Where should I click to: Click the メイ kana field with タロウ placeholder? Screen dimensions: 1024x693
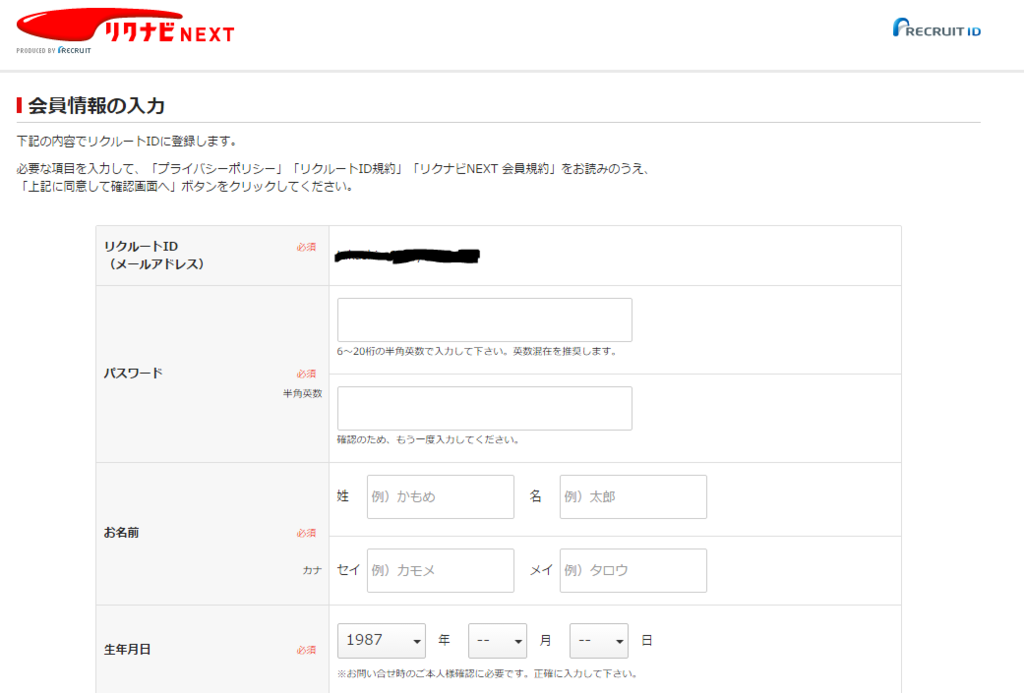point(633,571)
